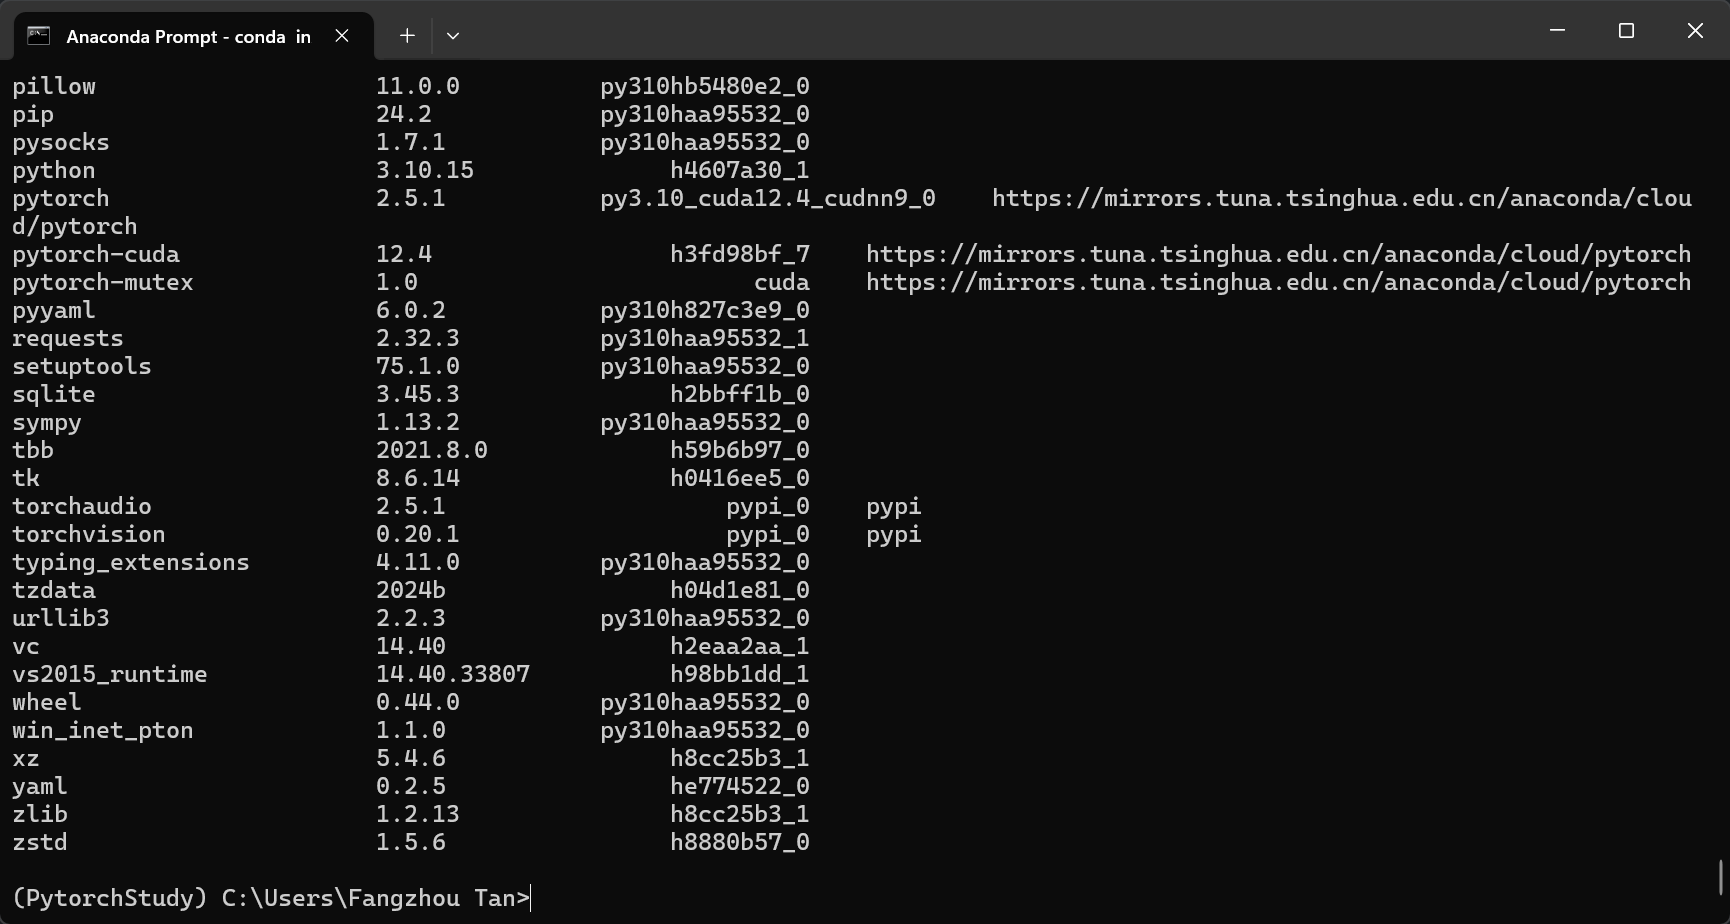Click the pillow package name
Screen dimensions: 1730x924
(x=54, y=86)
